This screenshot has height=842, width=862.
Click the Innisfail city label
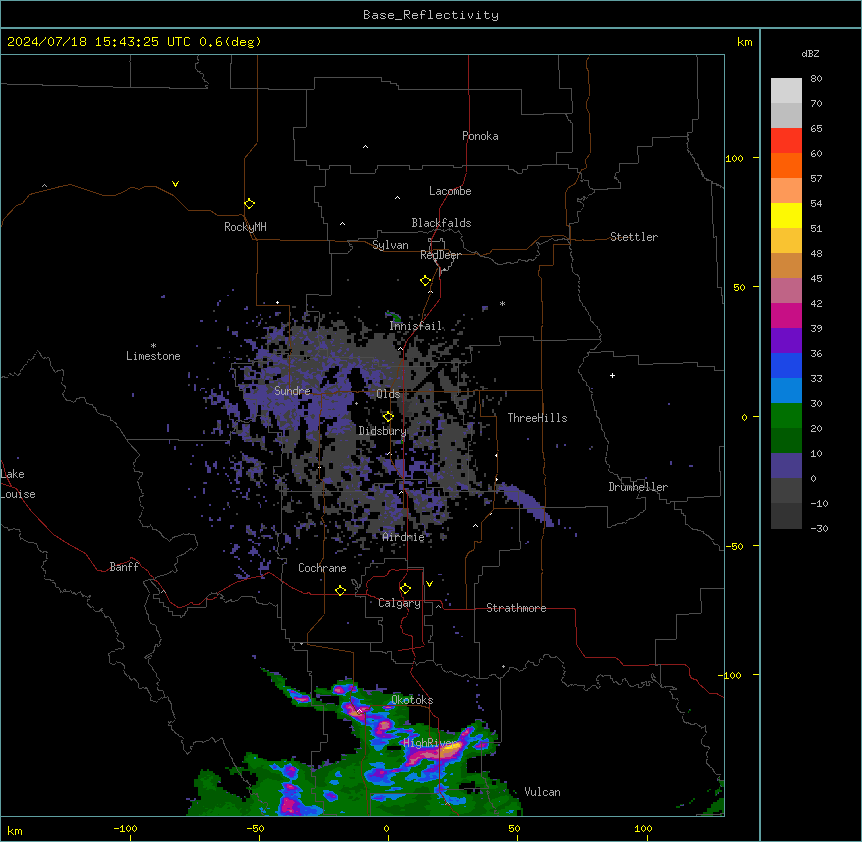416,326
